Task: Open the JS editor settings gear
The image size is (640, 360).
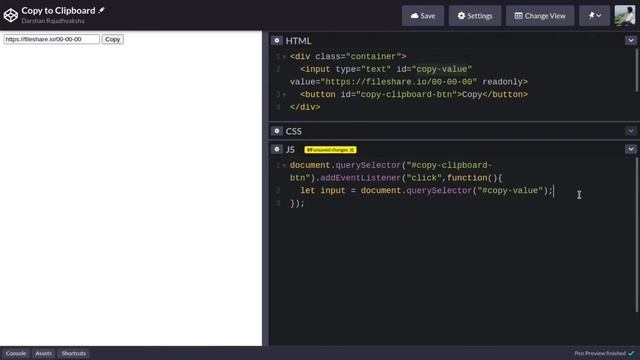Action: (x=277, y=149)
